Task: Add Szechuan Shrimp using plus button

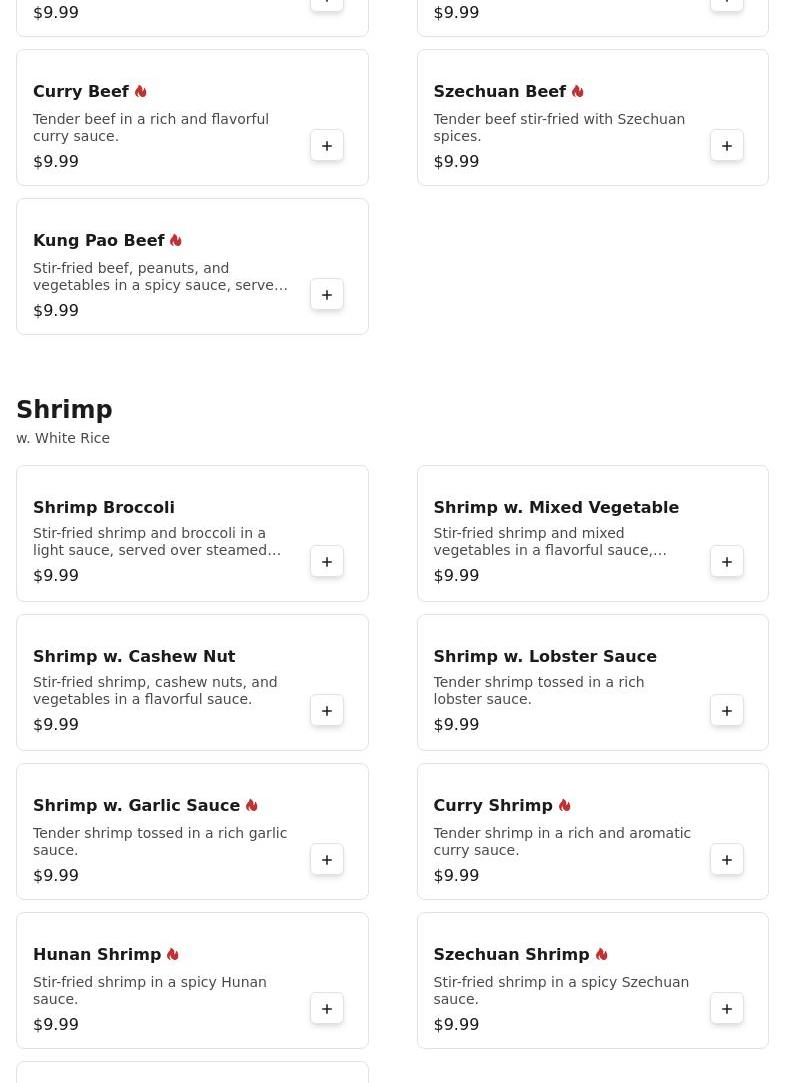Action: pyautogui.click(x=727, y=1009)
